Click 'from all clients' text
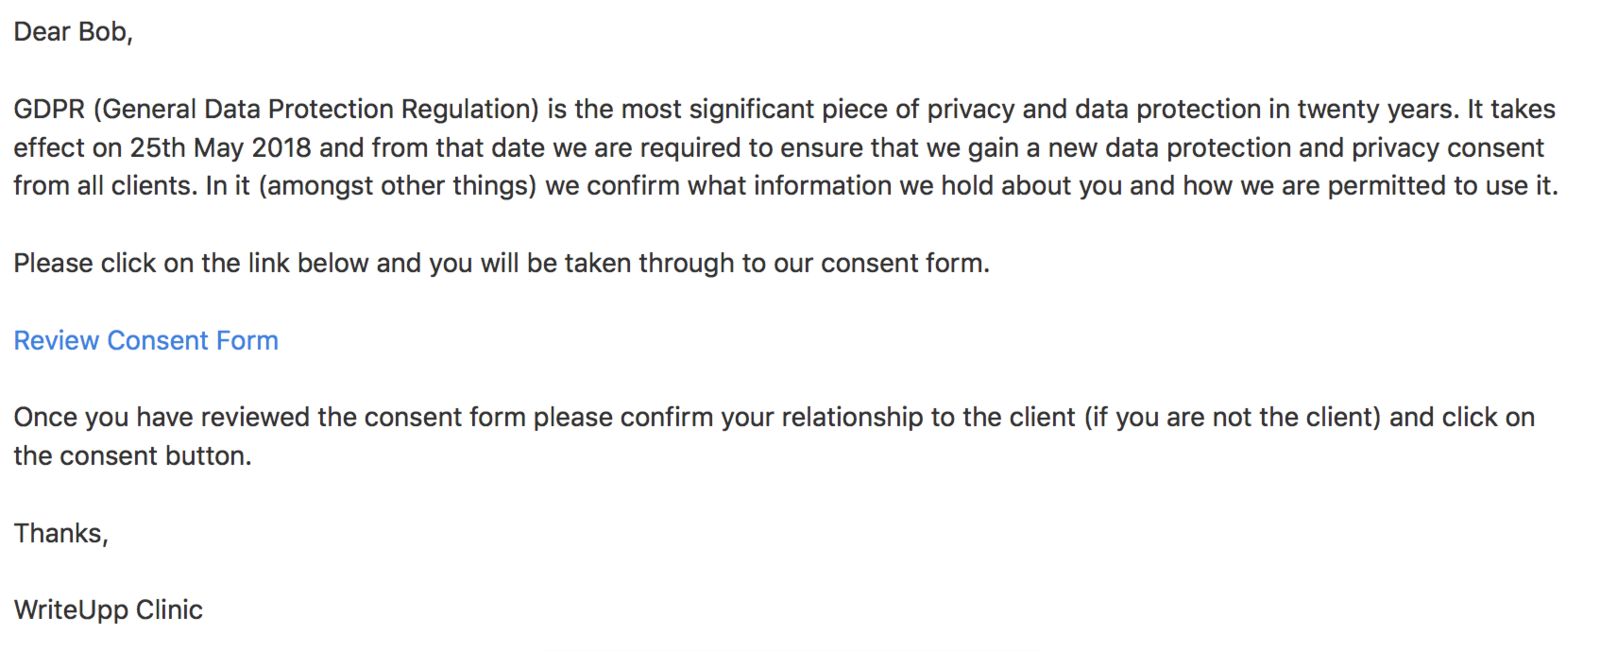Viewport: 1600px width, 652px height. (x=104, y=186)
